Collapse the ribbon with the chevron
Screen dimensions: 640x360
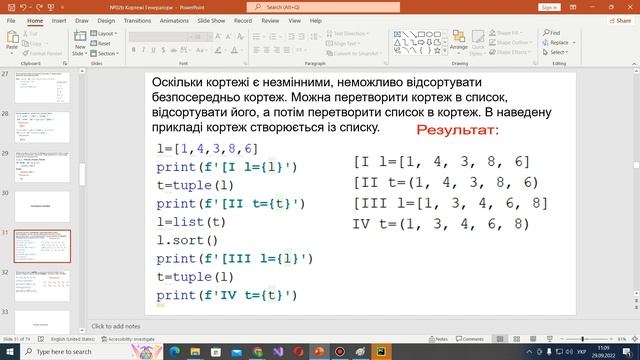(x=634, y=64)
